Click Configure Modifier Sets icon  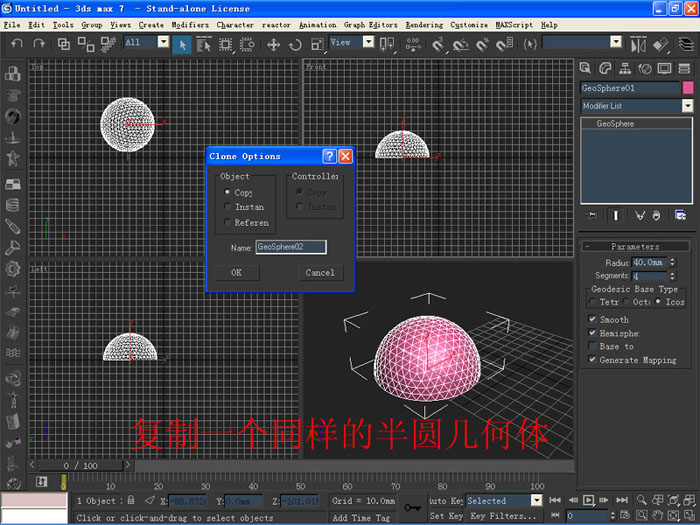pos(680,216)
